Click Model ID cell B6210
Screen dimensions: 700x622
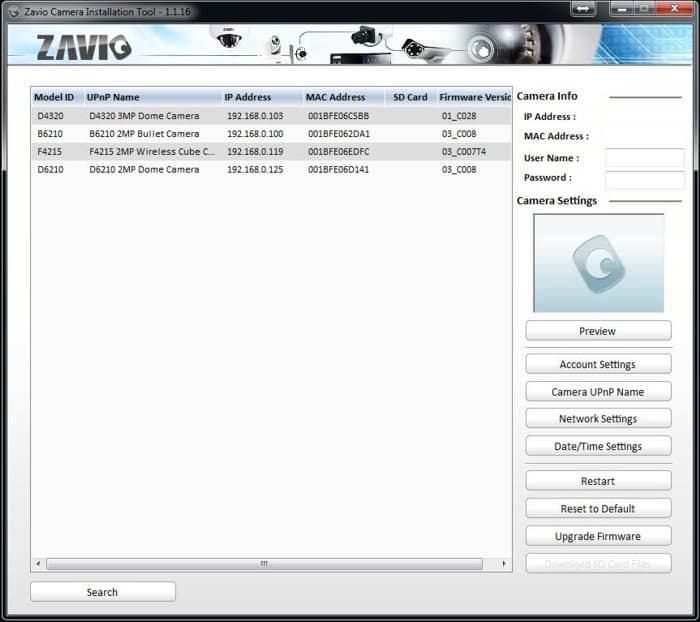[x=50, y=134]
